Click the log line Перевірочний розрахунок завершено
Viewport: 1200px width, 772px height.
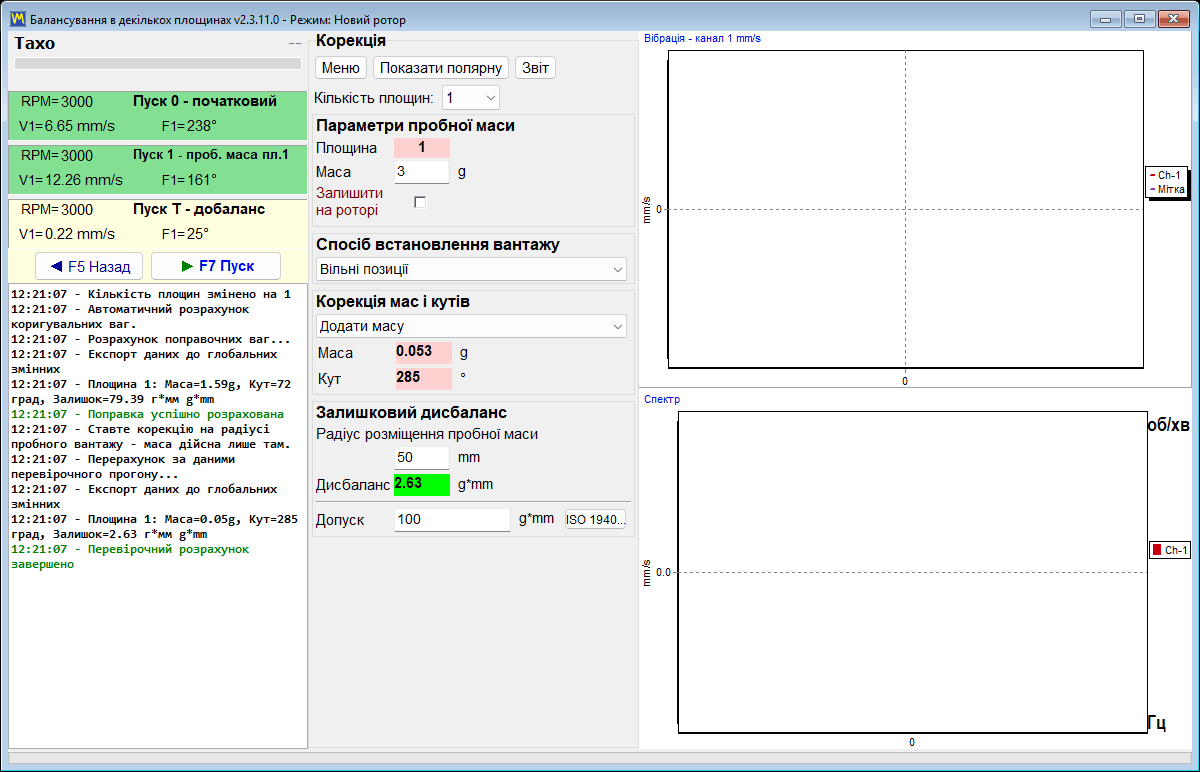tap(130, 556)
